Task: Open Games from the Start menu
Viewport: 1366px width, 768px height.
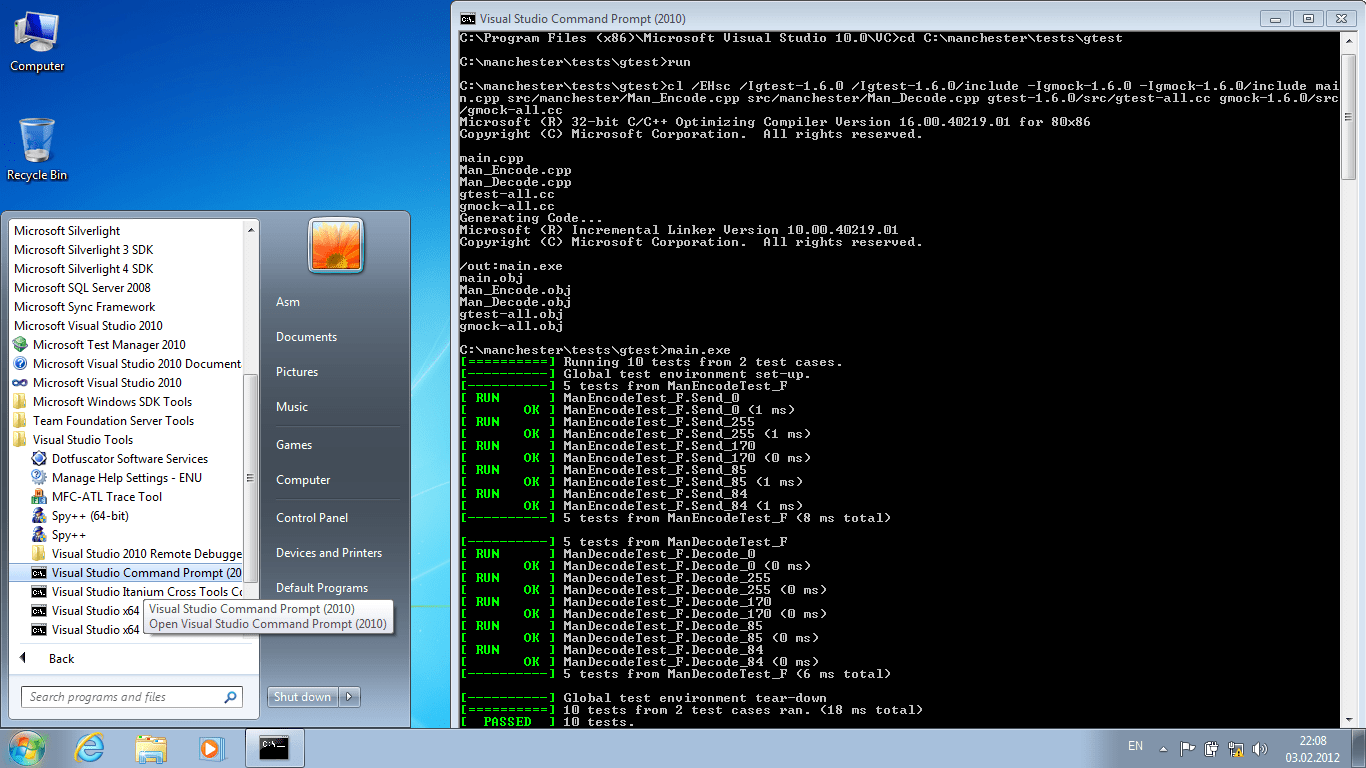Action: pos(294,445)
